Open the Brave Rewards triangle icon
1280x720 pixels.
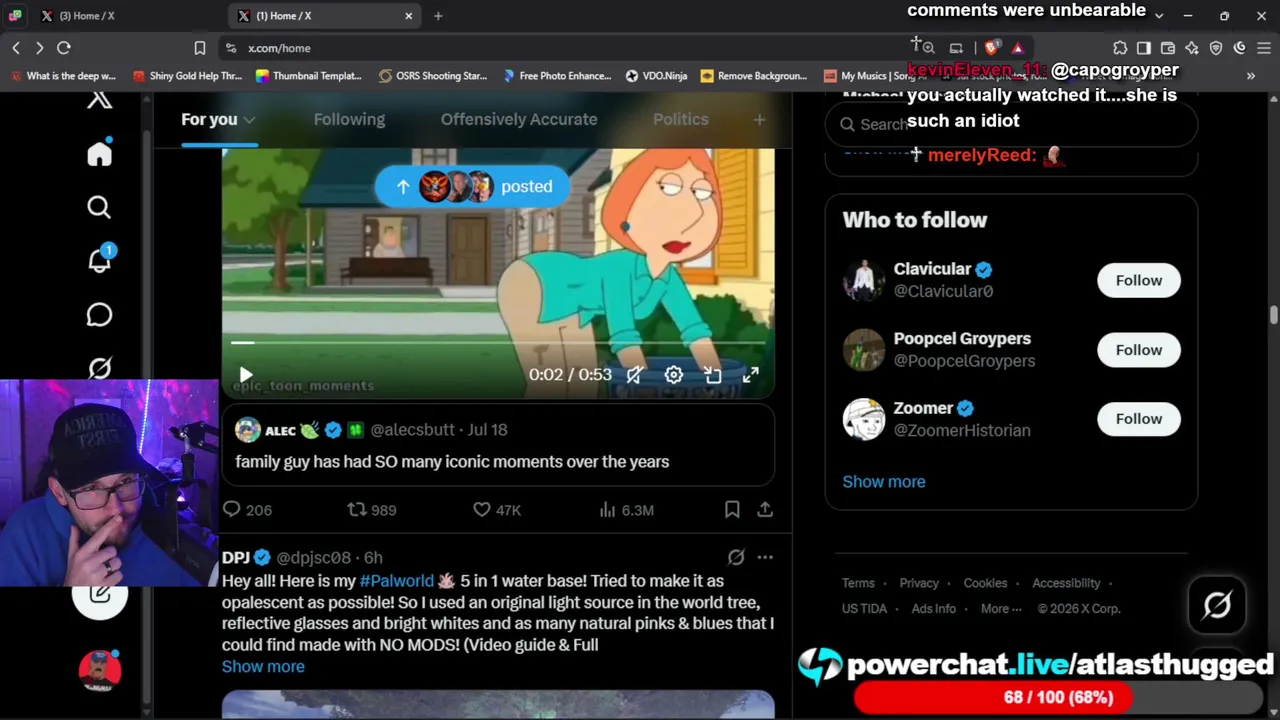point(1017,48)
